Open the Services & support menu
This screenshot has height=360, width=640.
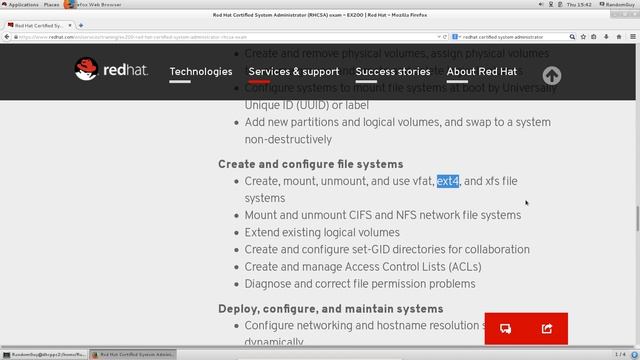[294, 71]
